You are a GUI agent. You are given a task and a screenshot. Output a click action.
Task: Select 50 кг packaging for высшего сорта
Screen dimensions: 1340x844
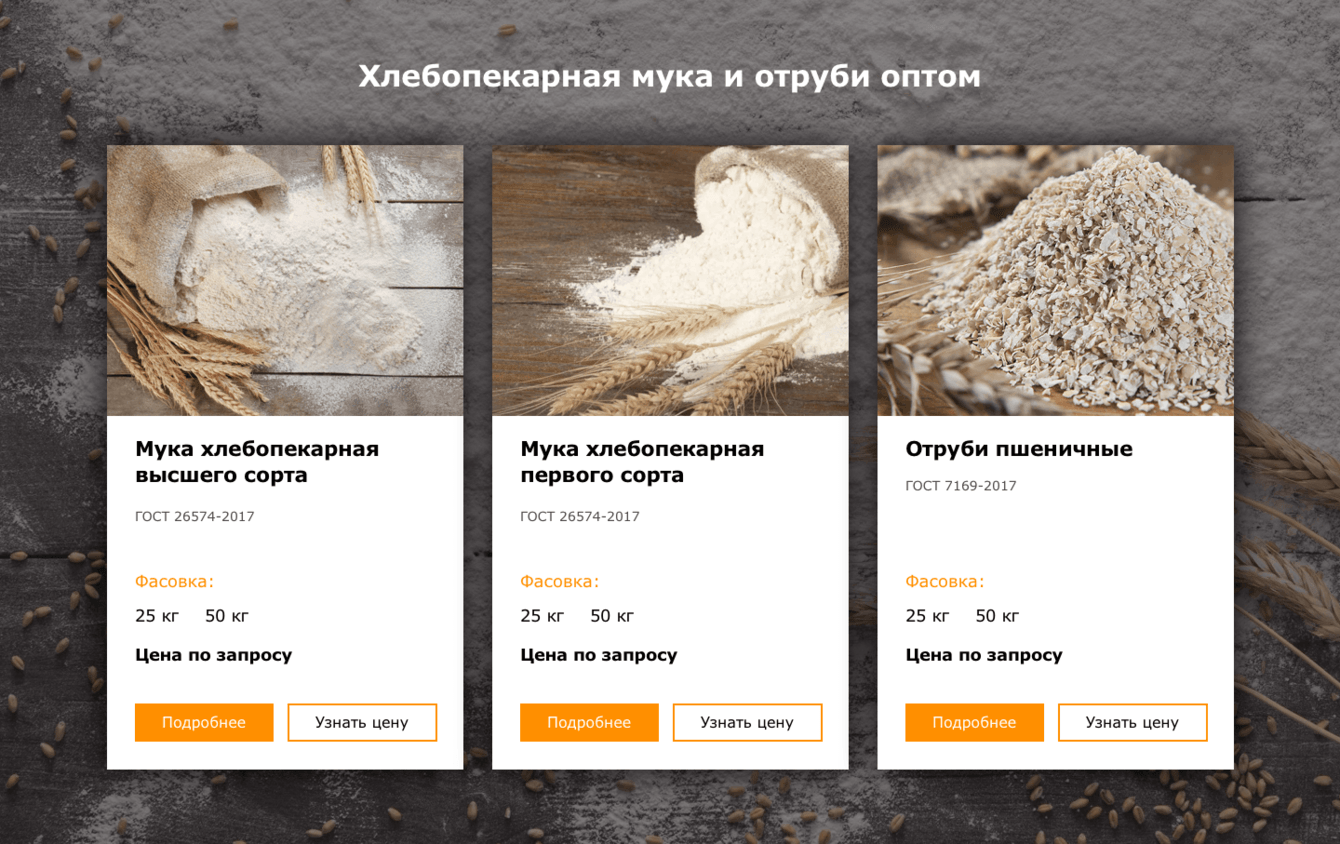[x=227, y=616]
